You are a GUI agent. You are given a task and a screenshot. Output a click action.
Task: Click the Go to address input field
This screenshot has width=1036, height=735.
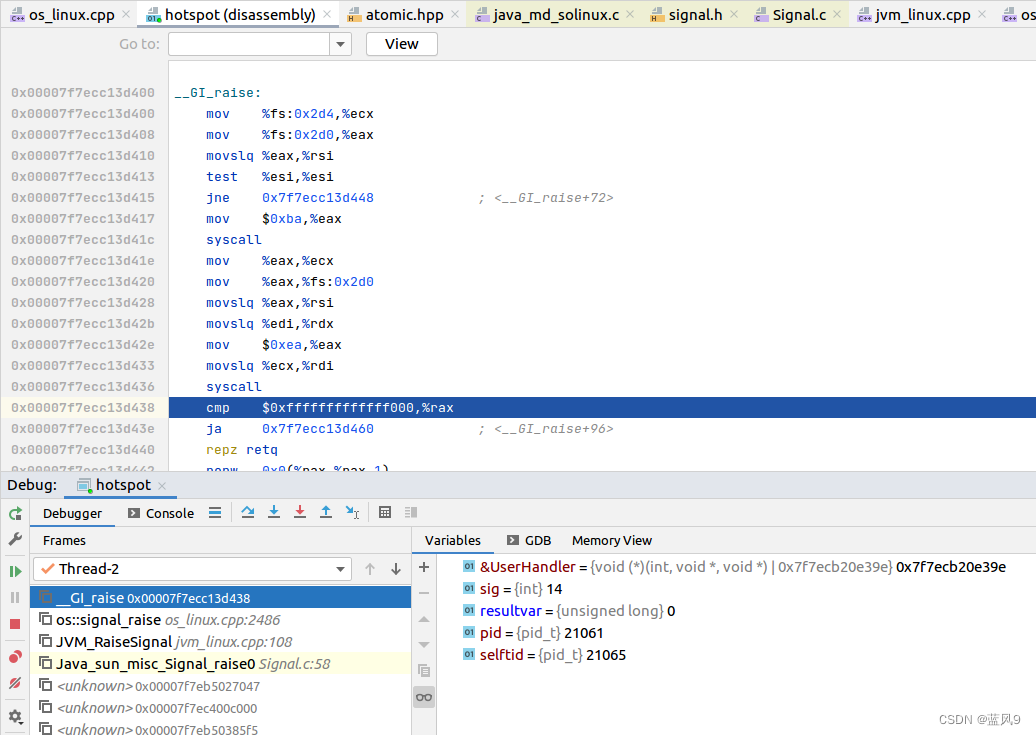(249, 44)
